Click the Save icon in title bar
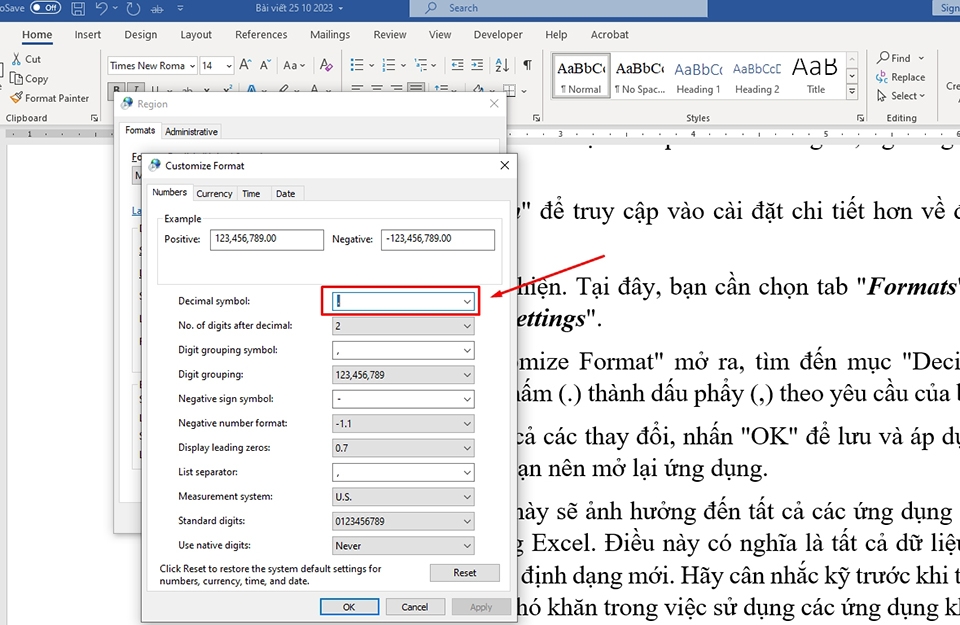The image size is (960, 625). coord(78,8)
